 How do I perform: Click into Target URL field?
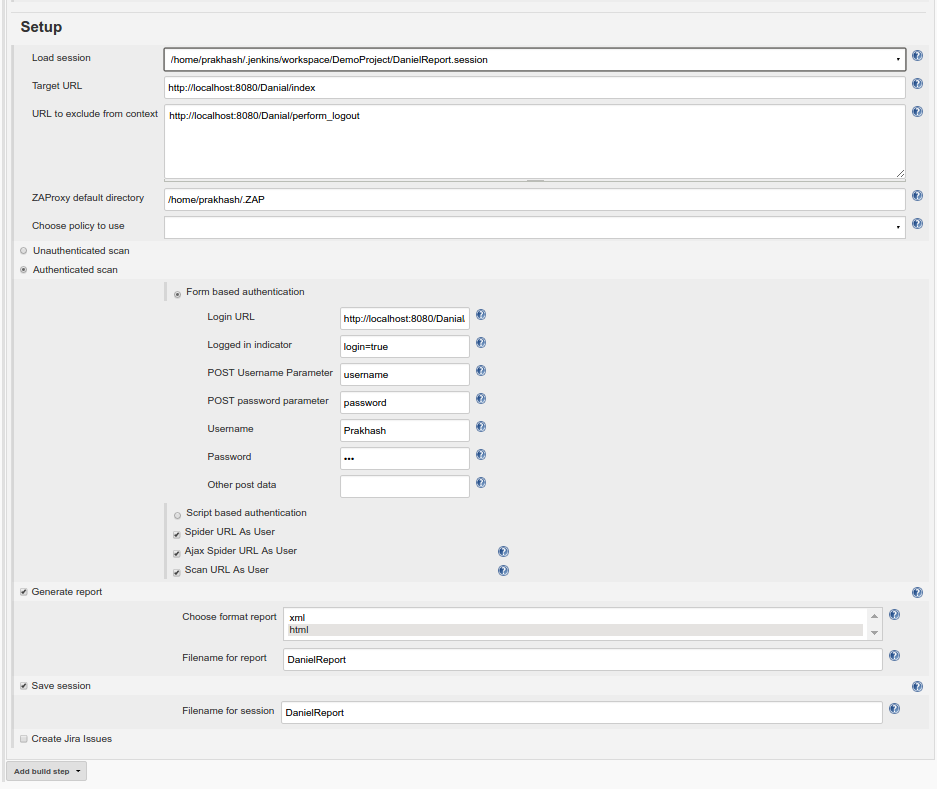[534, 87]
